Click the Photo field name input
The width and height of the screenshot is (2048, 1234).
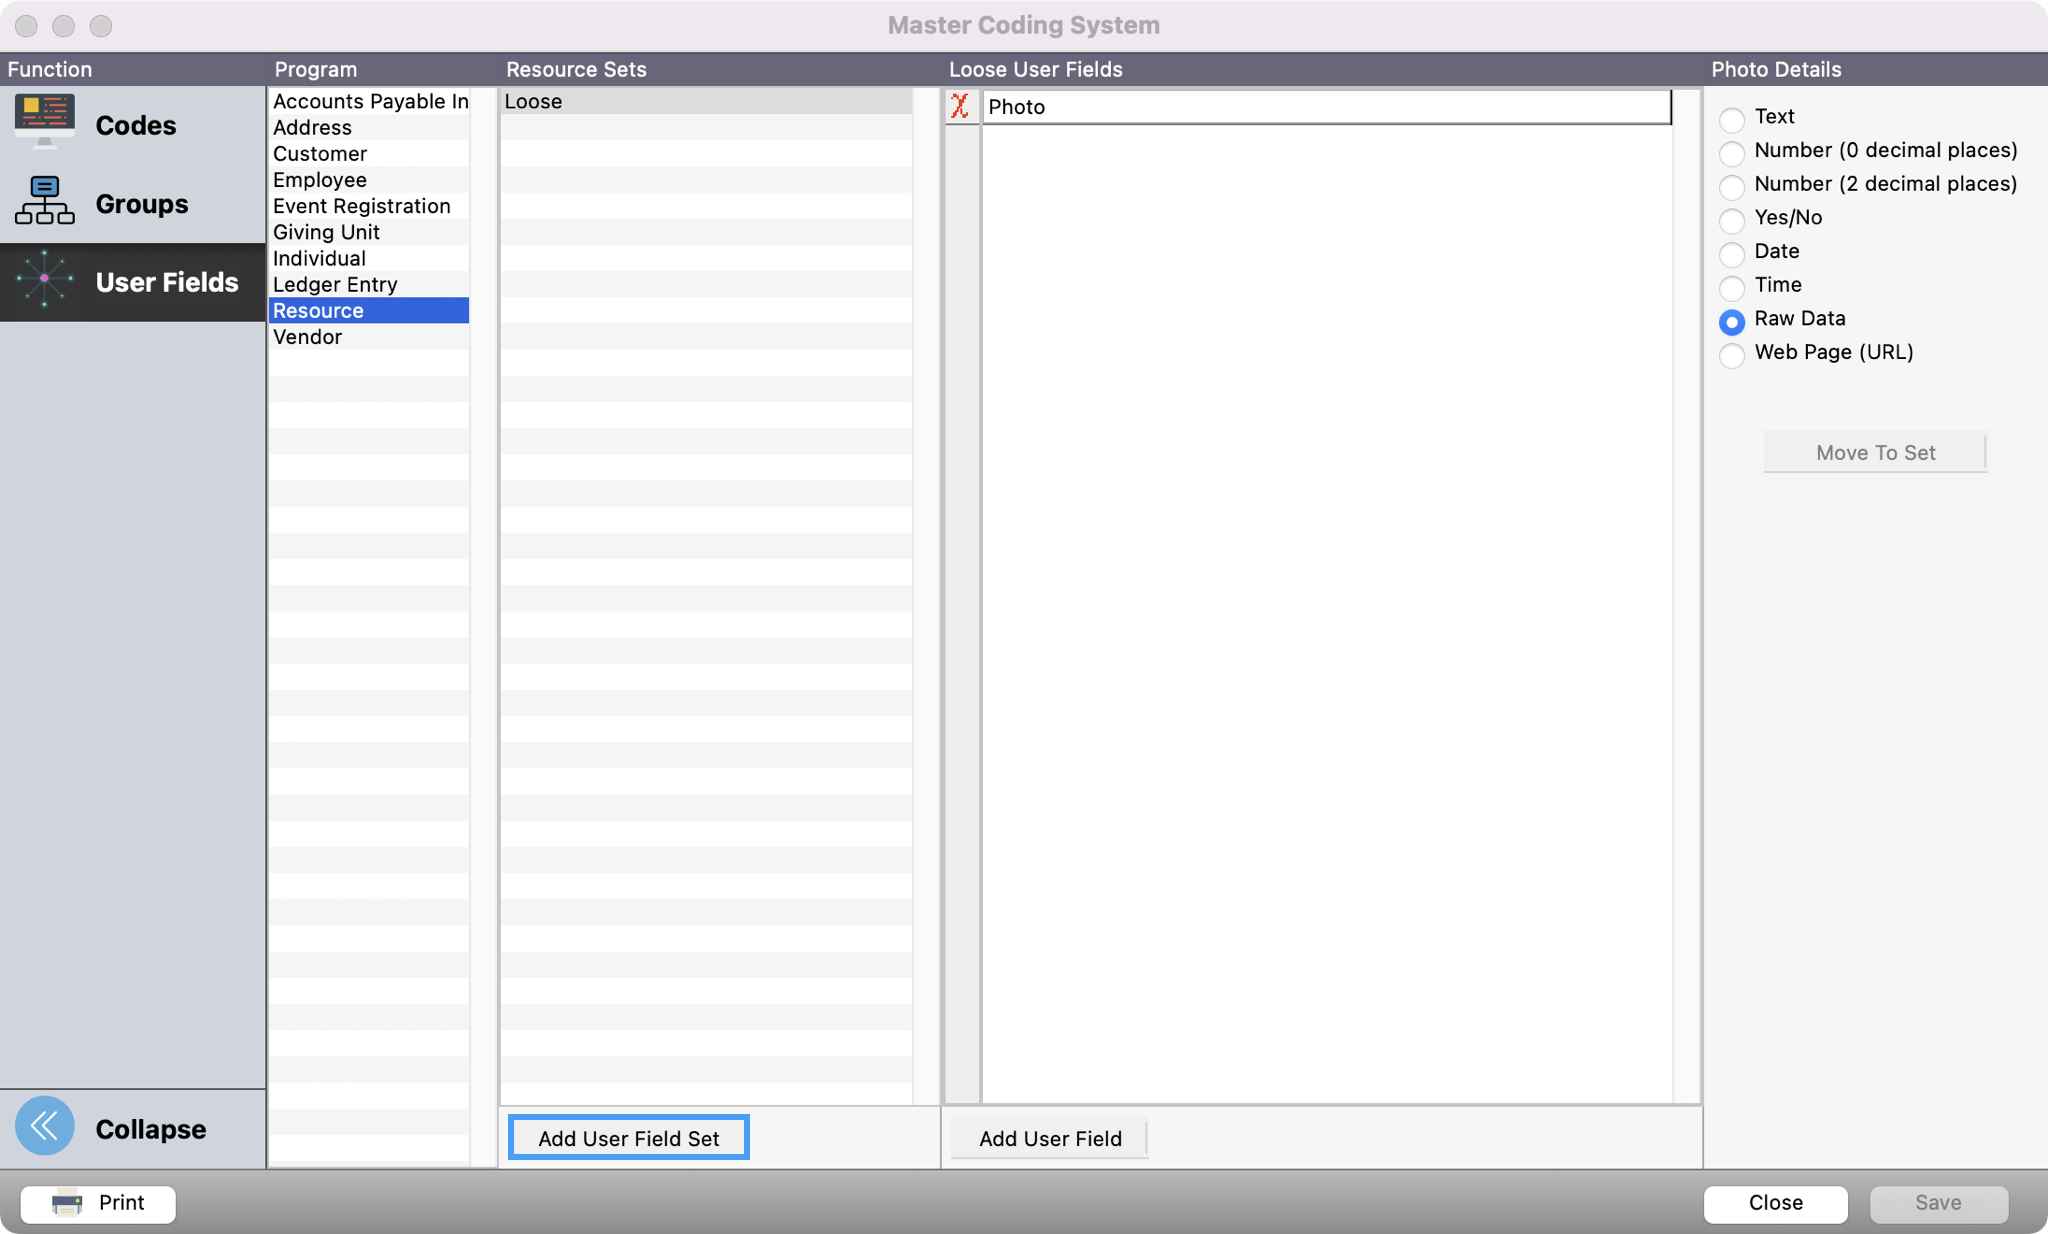1324,107
